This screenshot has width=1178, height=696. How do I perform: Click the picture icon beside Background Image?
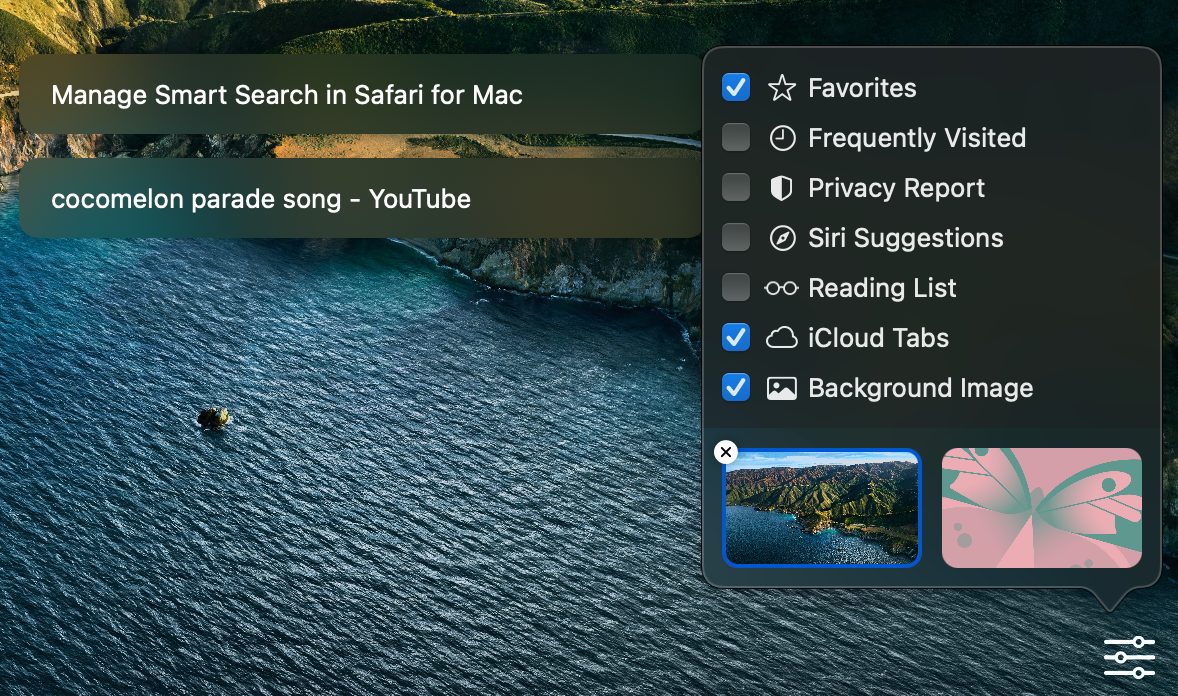point(783,388)
